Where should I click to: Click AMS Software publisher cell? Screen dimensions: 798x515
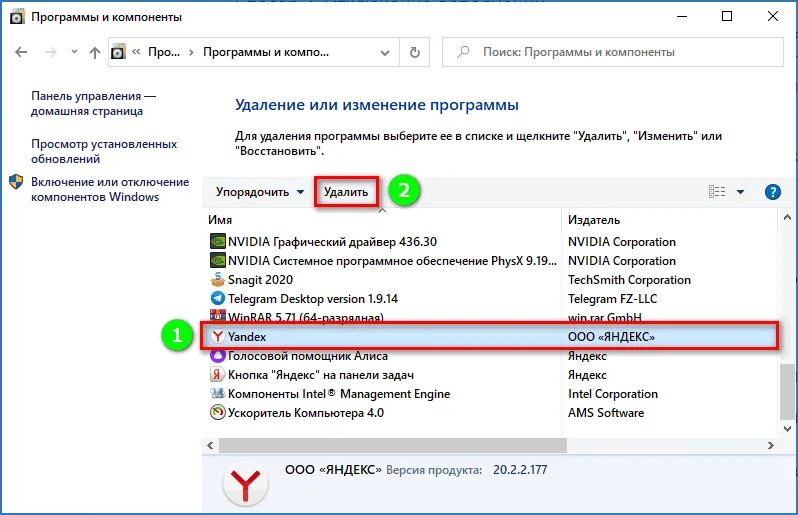(x=606, y=413)
